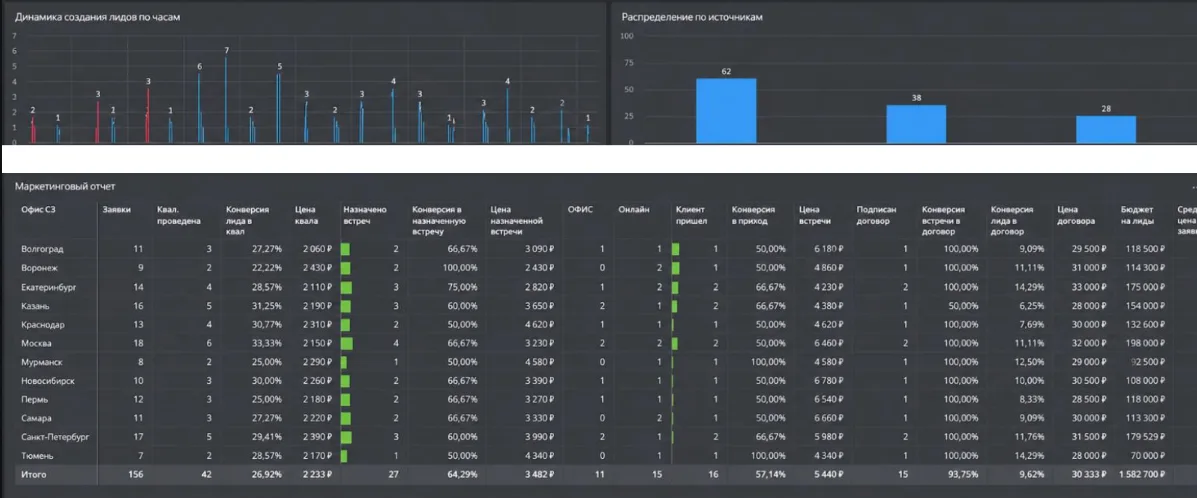Screen dimensions: 1197x498
Task: Sort by Бюджет на лиды column header
Action: pos(1137,215)
